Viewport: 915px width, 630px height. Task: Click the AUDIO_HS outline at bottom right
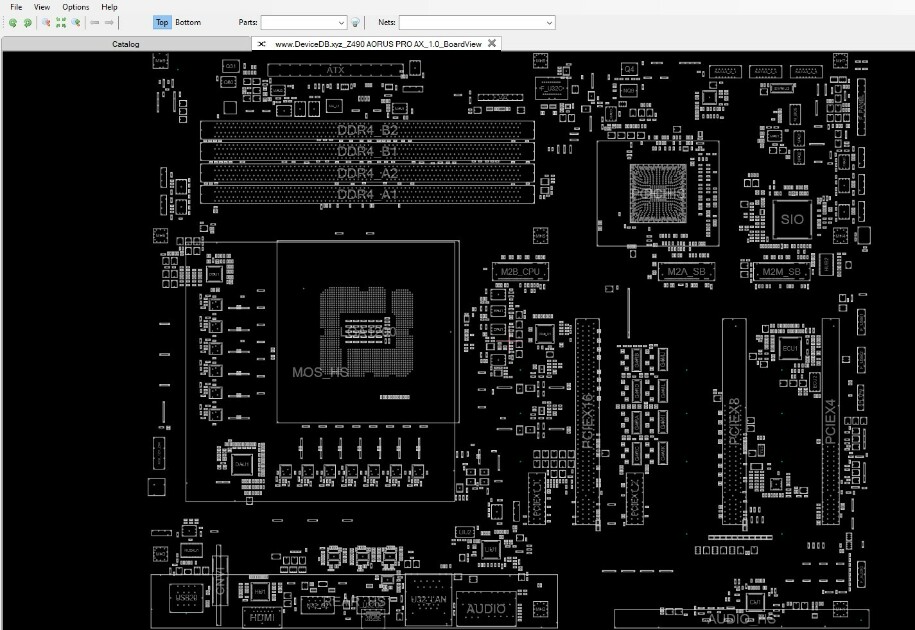(x=742, y=618)
